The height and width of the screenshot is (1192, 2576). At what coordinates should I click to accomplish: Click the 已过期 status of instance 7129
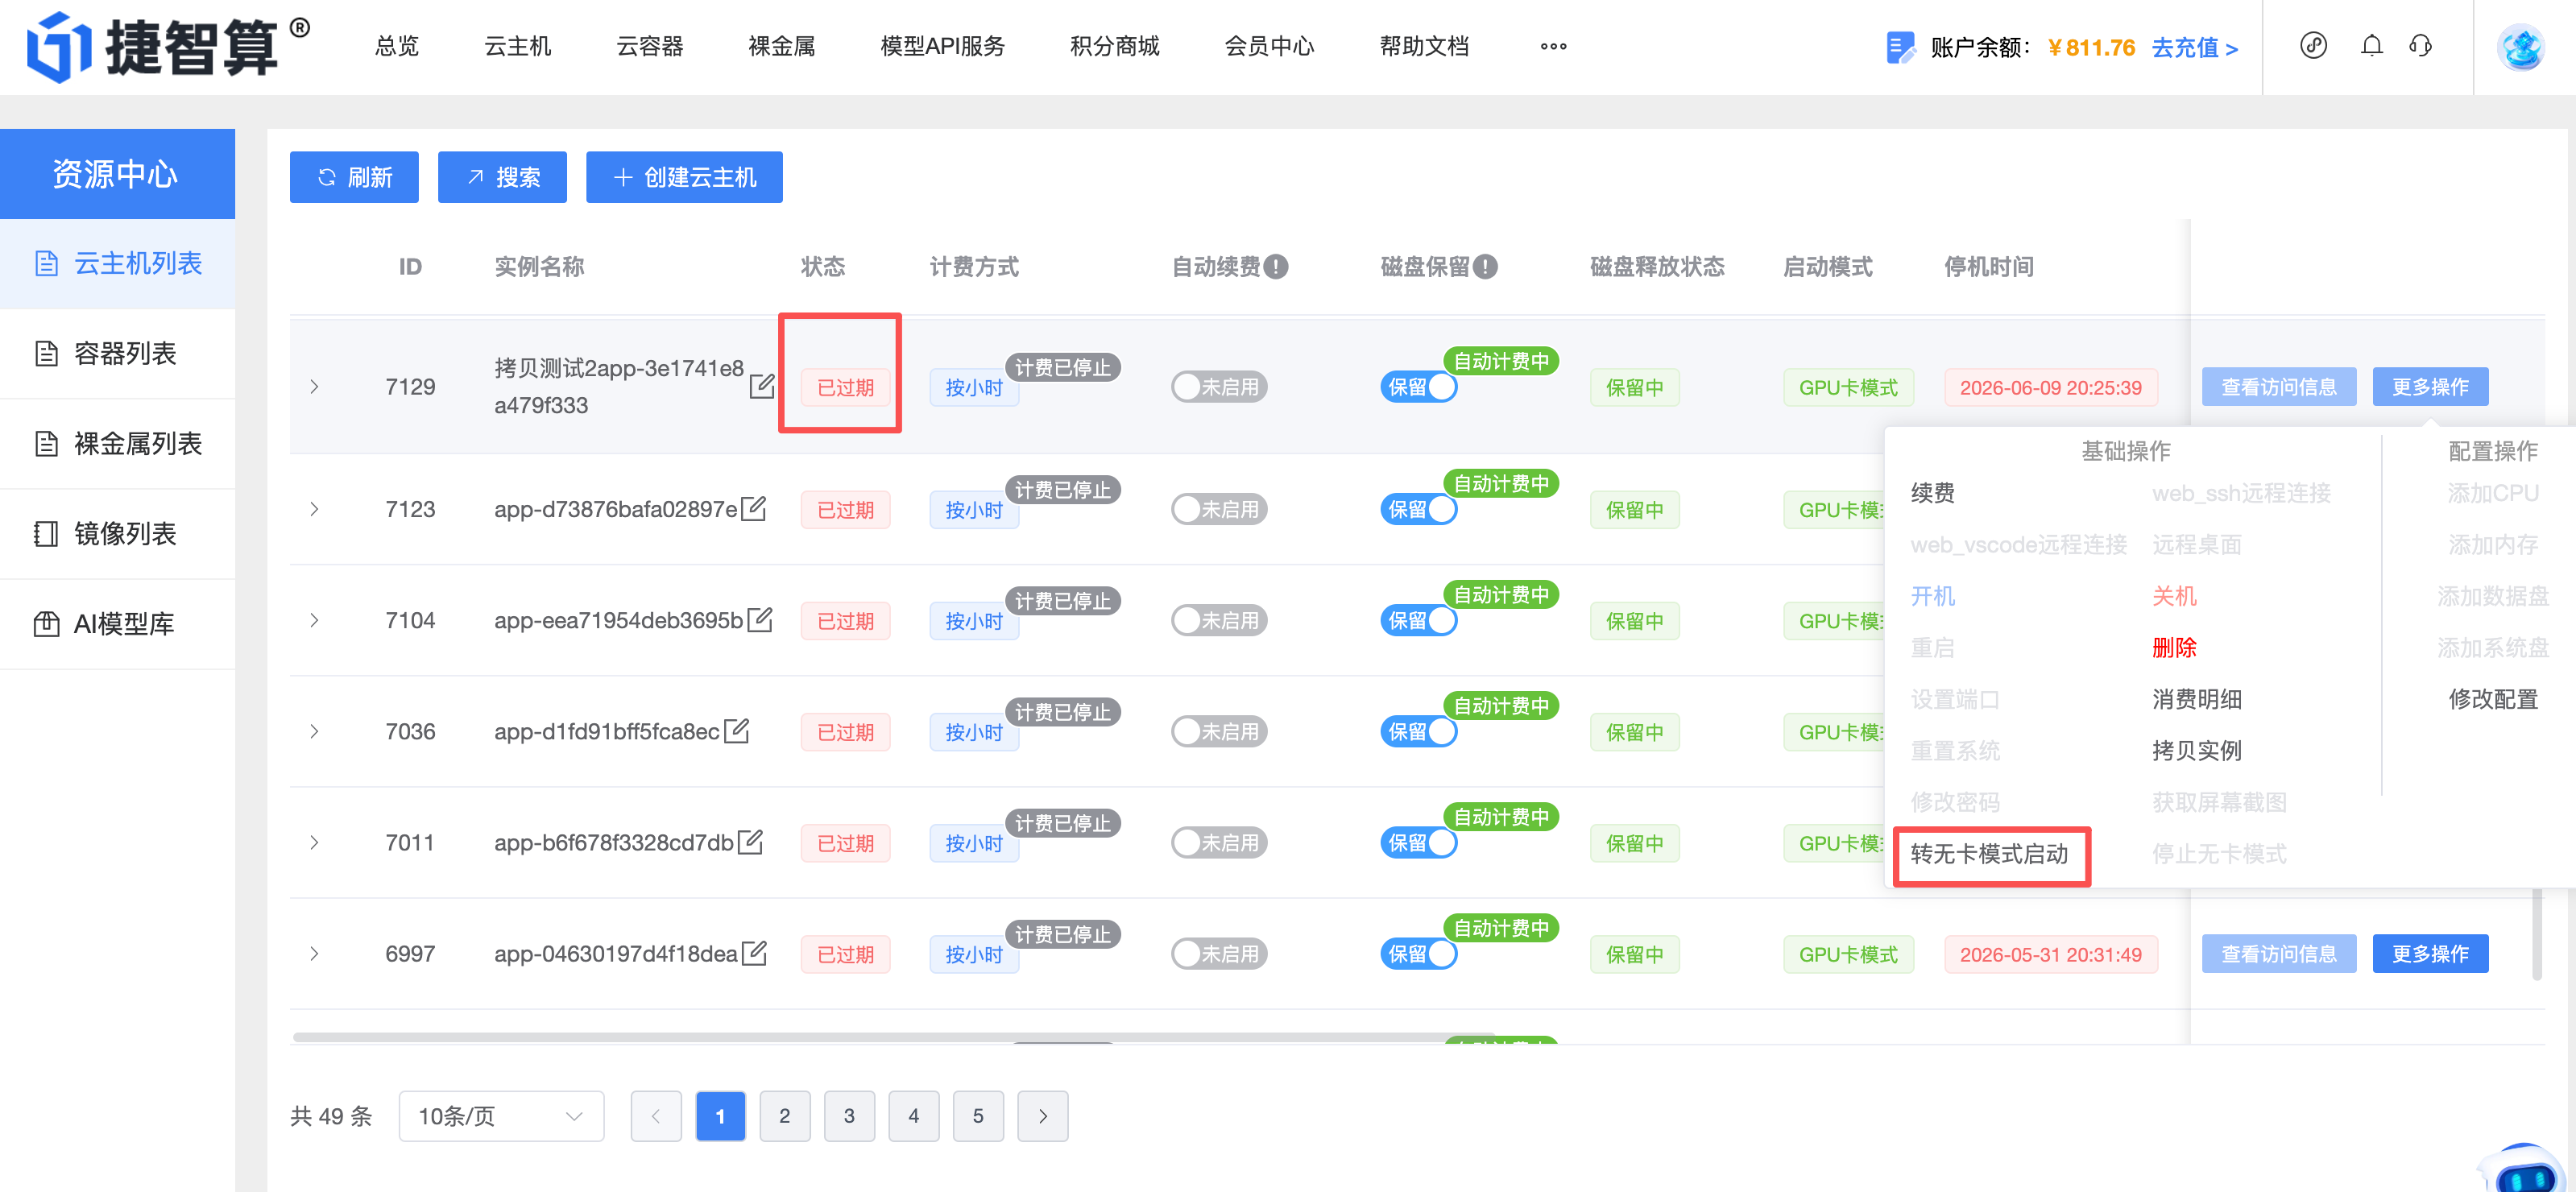(x=845, y=387)
